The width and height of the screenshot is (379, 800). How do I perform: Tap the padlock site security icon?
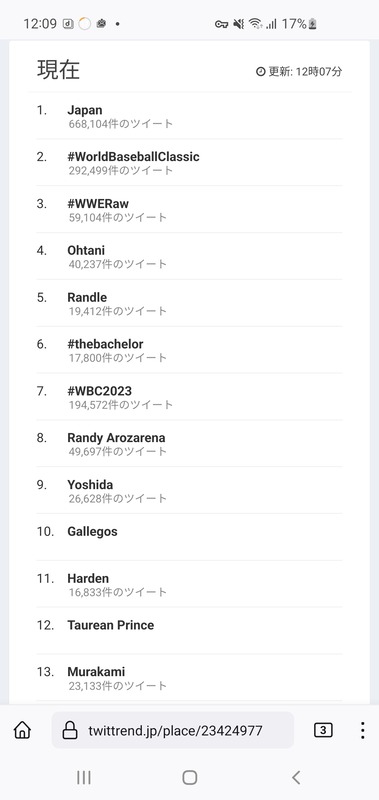(x=70, y=731)
